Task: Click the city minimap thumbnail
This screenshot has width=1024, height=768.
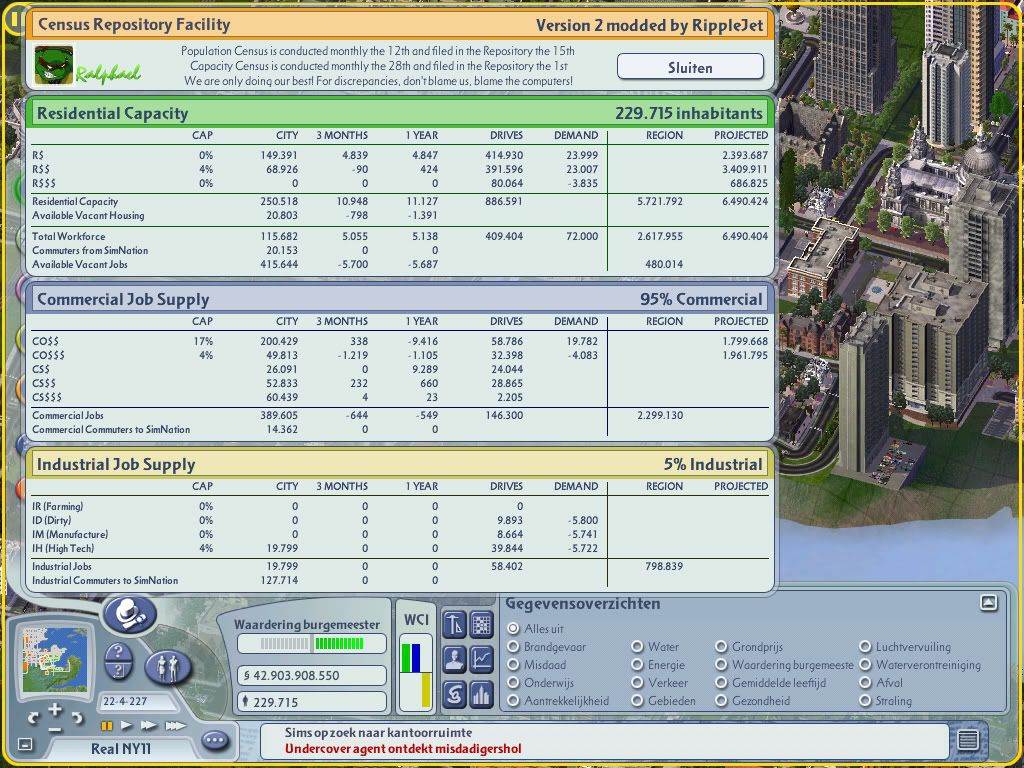Action: tap(55, 658)
